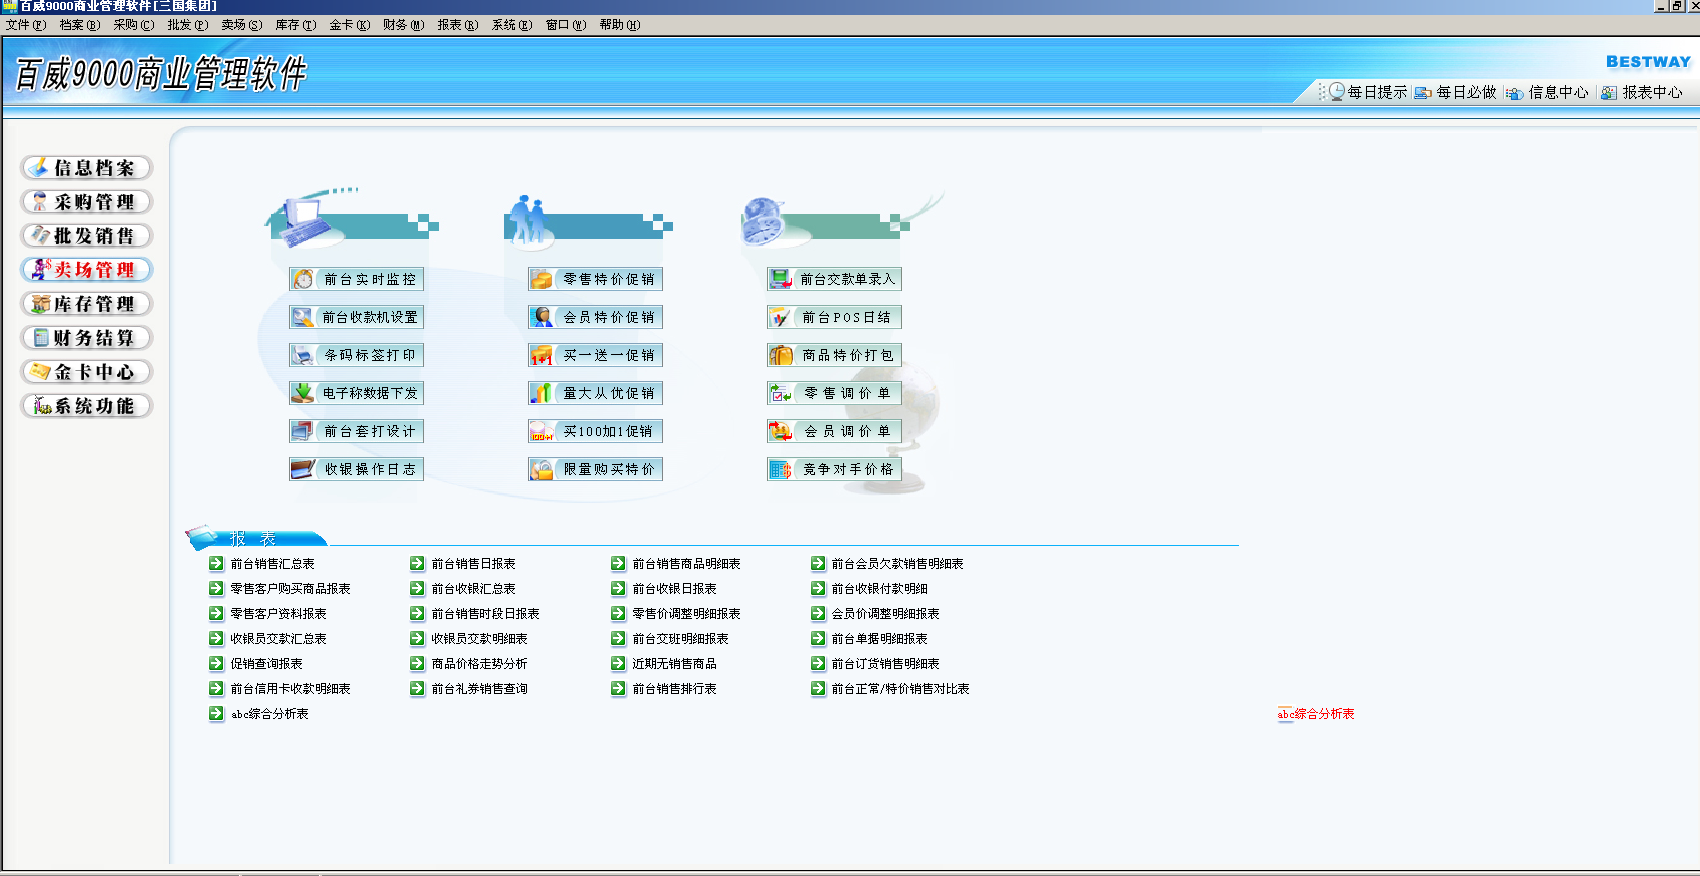Click 前台收款机设置 icon
This screenshot has height=876, width=1700.
303,317
